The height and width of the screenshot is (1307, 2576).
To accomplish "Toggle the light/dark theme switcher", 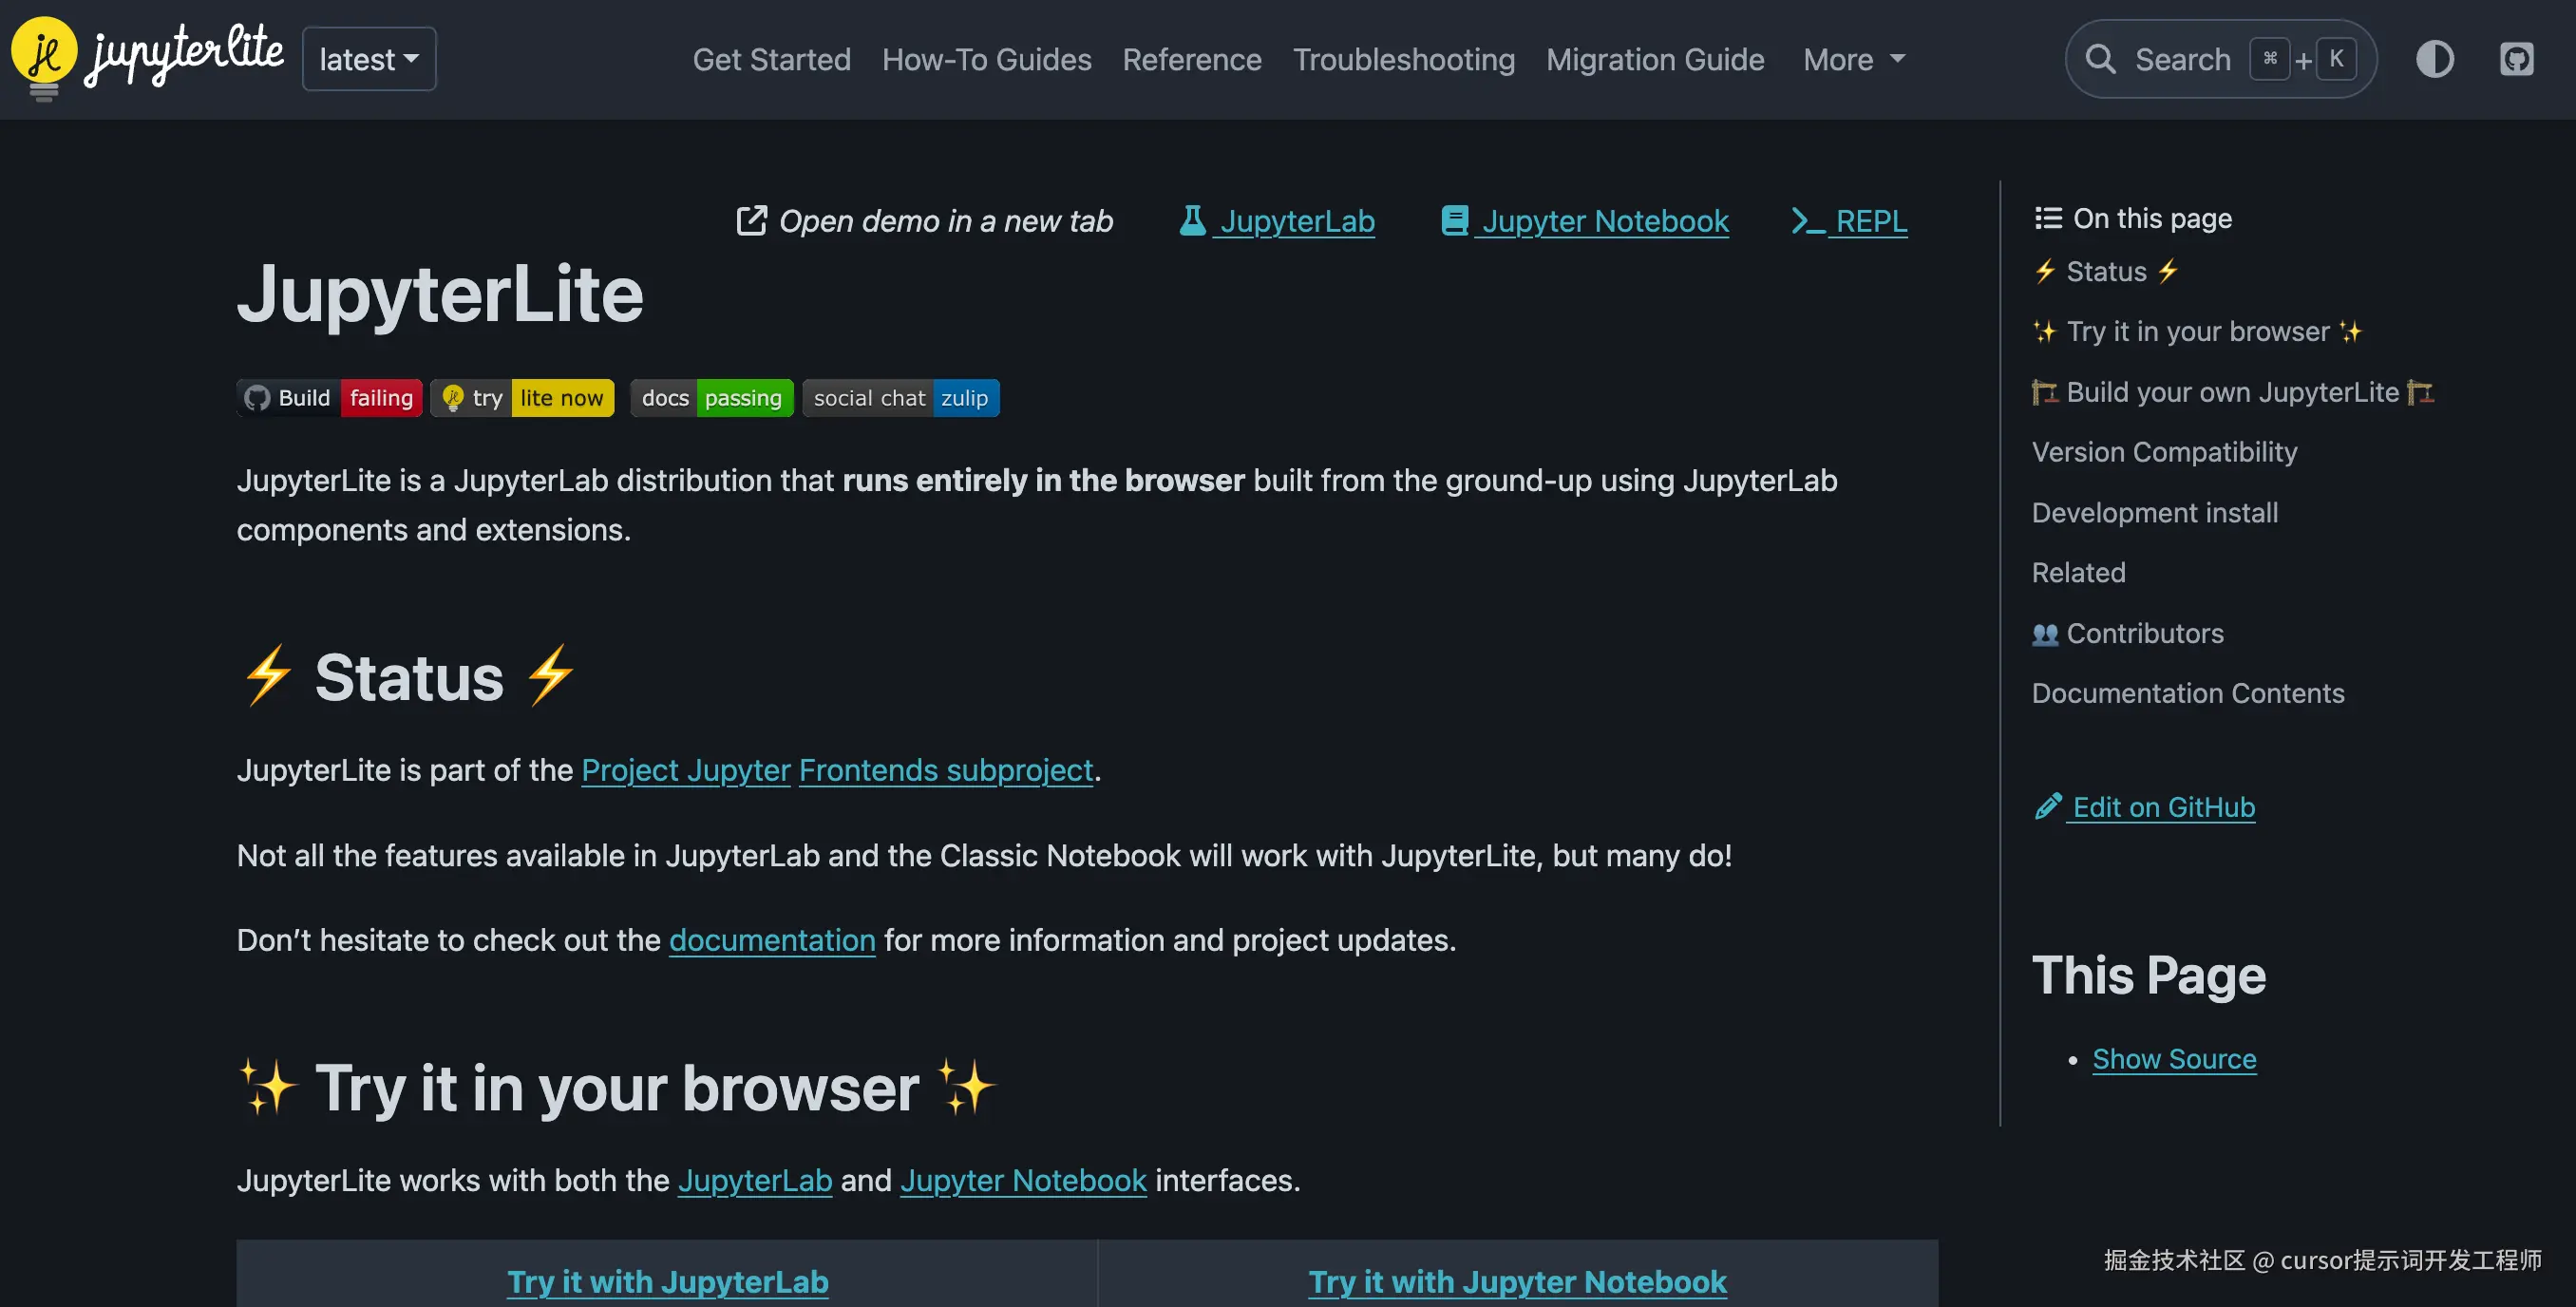I will [x=2434, y=59].
